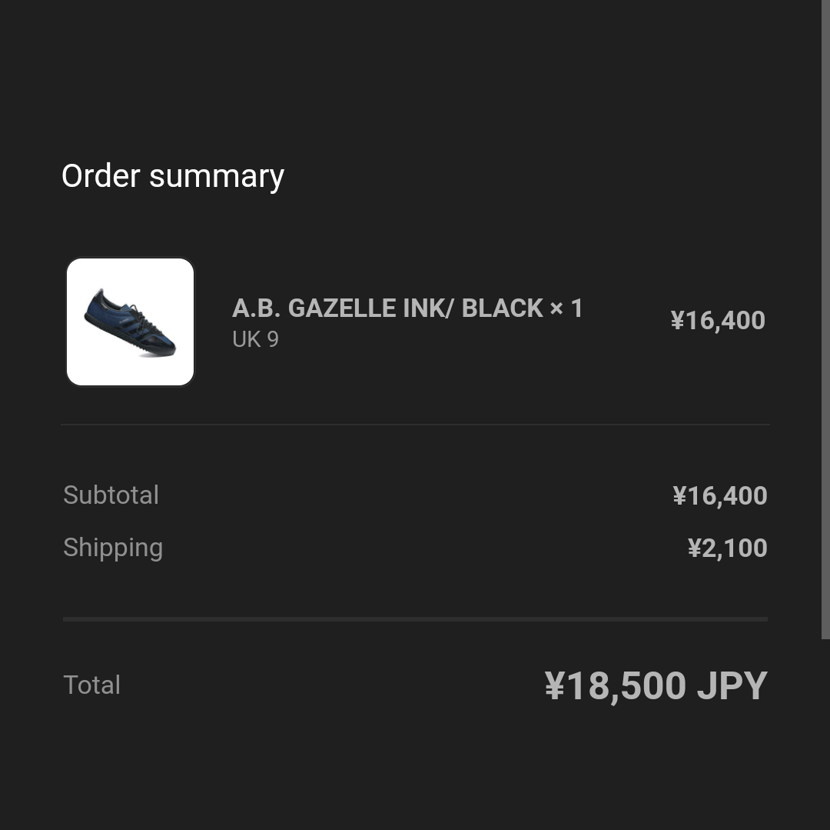Screen dimensions: 830x830
Task: Click the divider line below the product row
Action: 416,425
